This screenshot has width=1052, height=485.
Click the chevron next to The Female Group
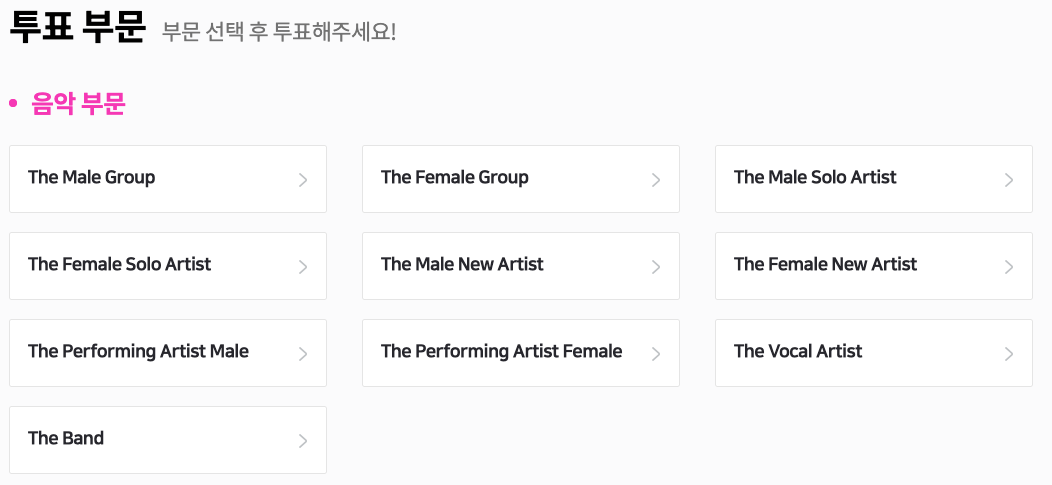click(656, 180)
